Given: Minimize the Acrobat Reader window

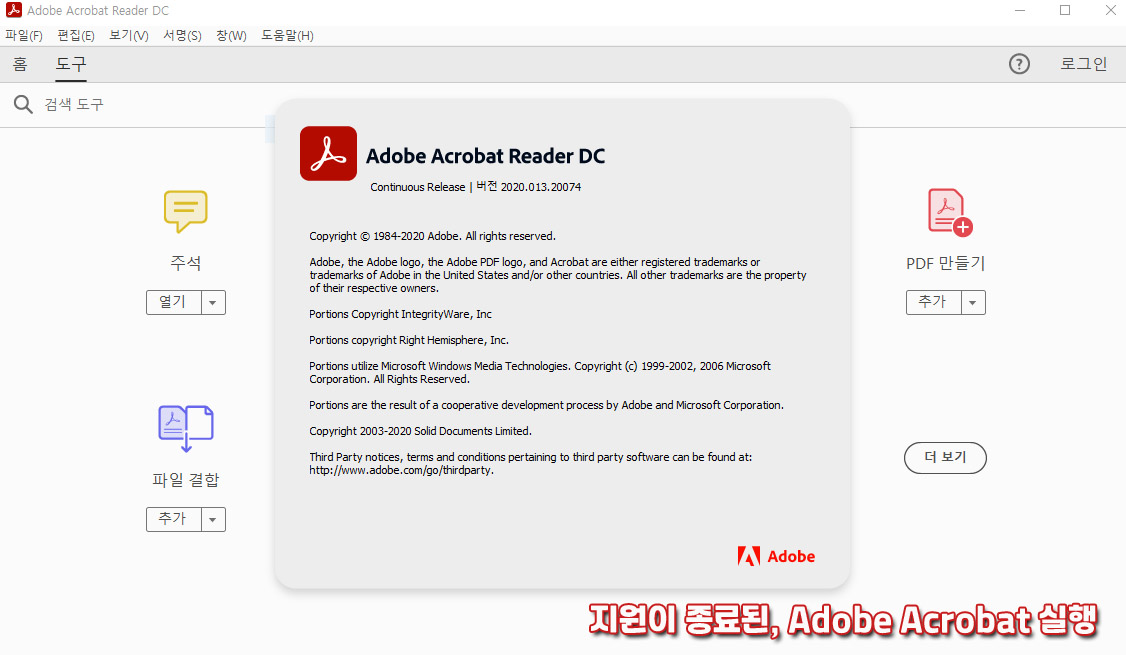Looking at the screenshot, I should [x=1020, y=10].
